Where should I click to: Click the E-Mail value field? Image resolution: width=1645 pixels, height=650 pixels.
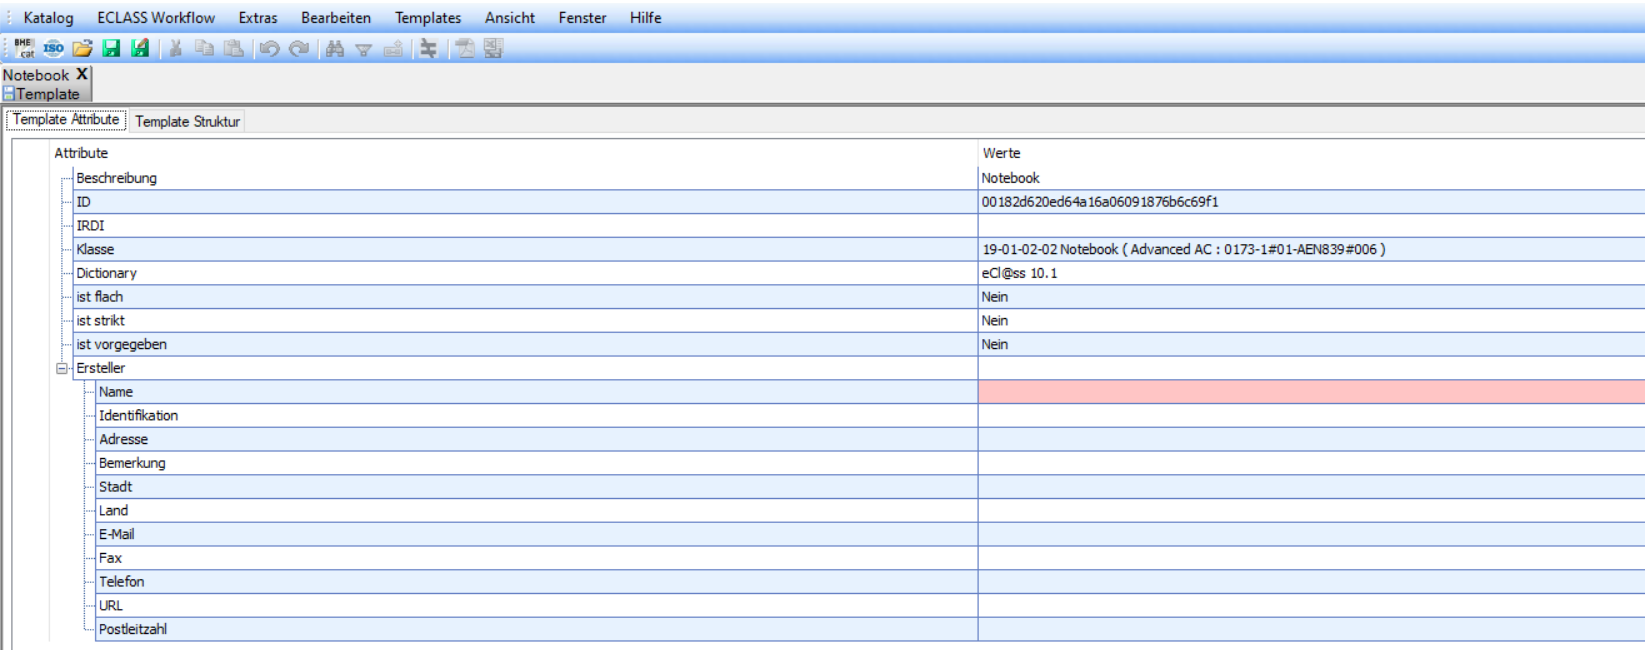[x=1310, y=534]
